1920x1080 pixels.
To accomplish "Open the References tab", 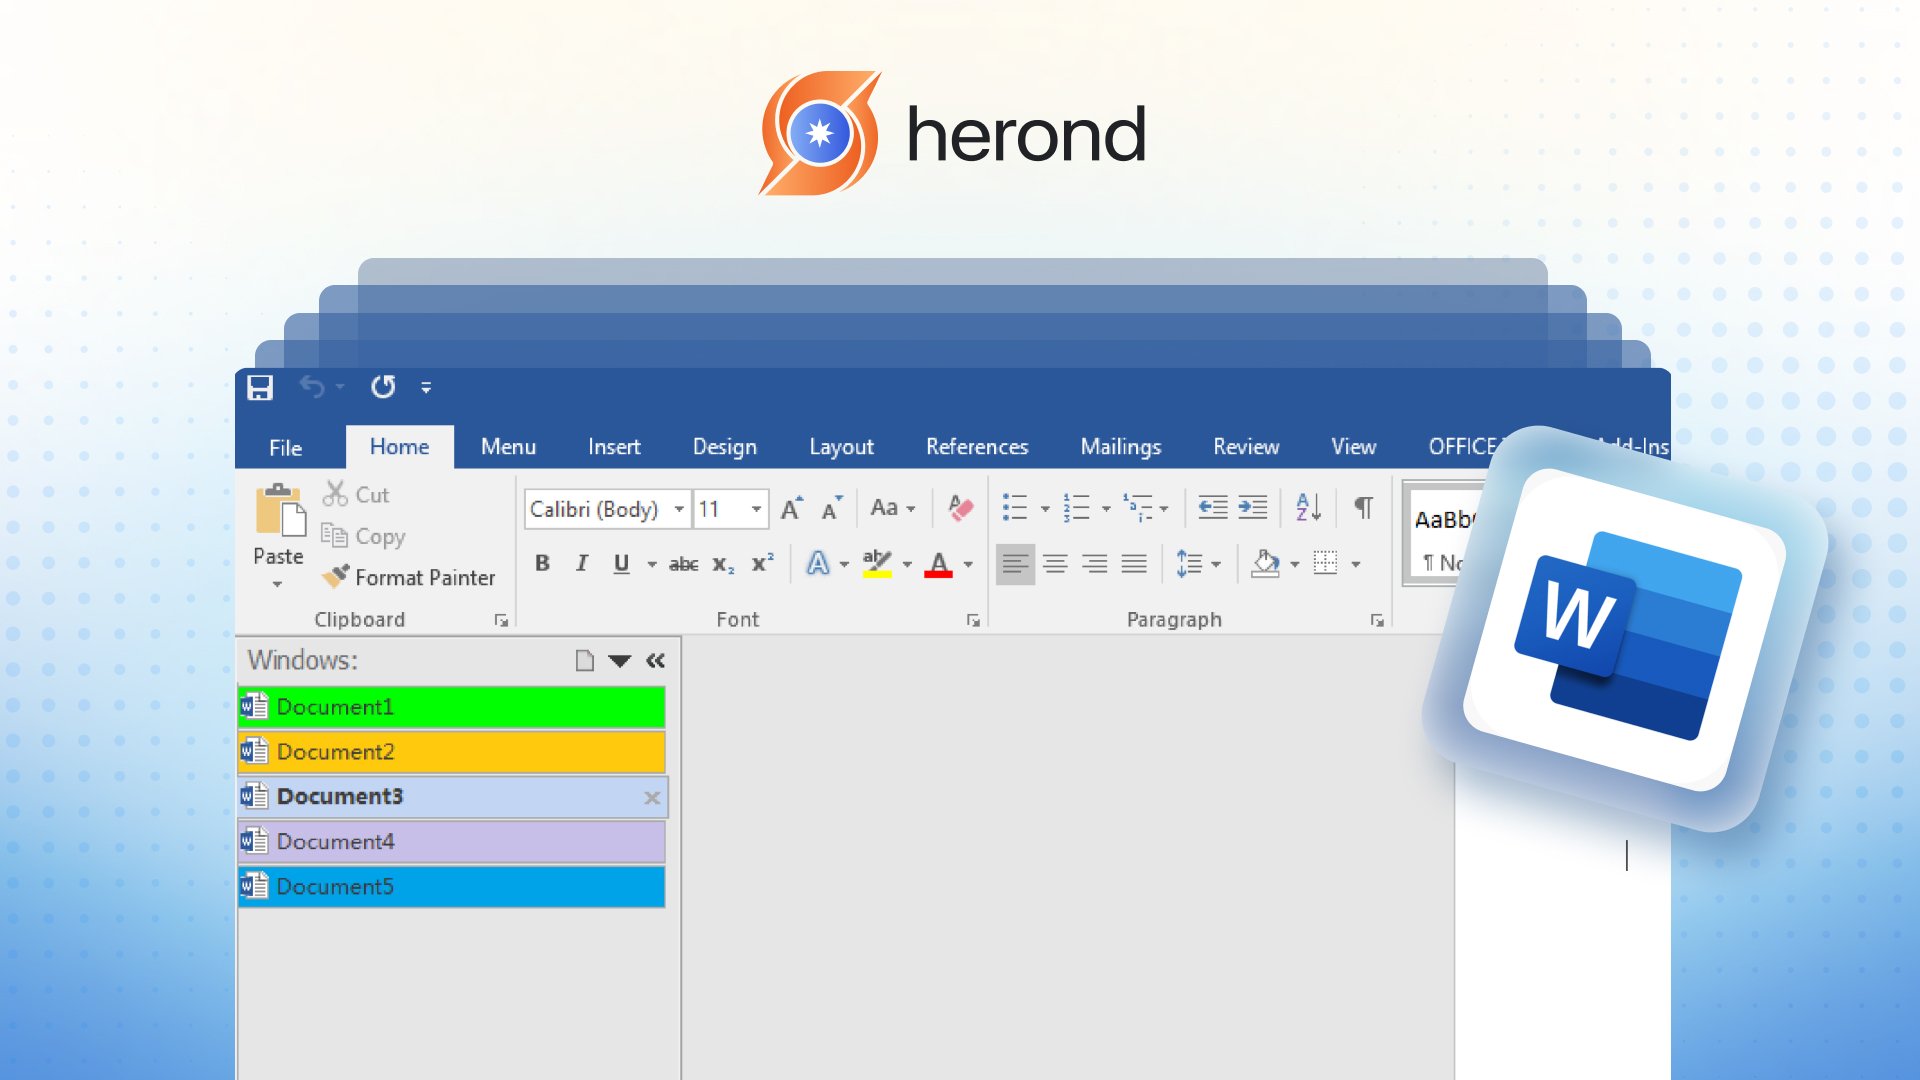I will (977, 447).
